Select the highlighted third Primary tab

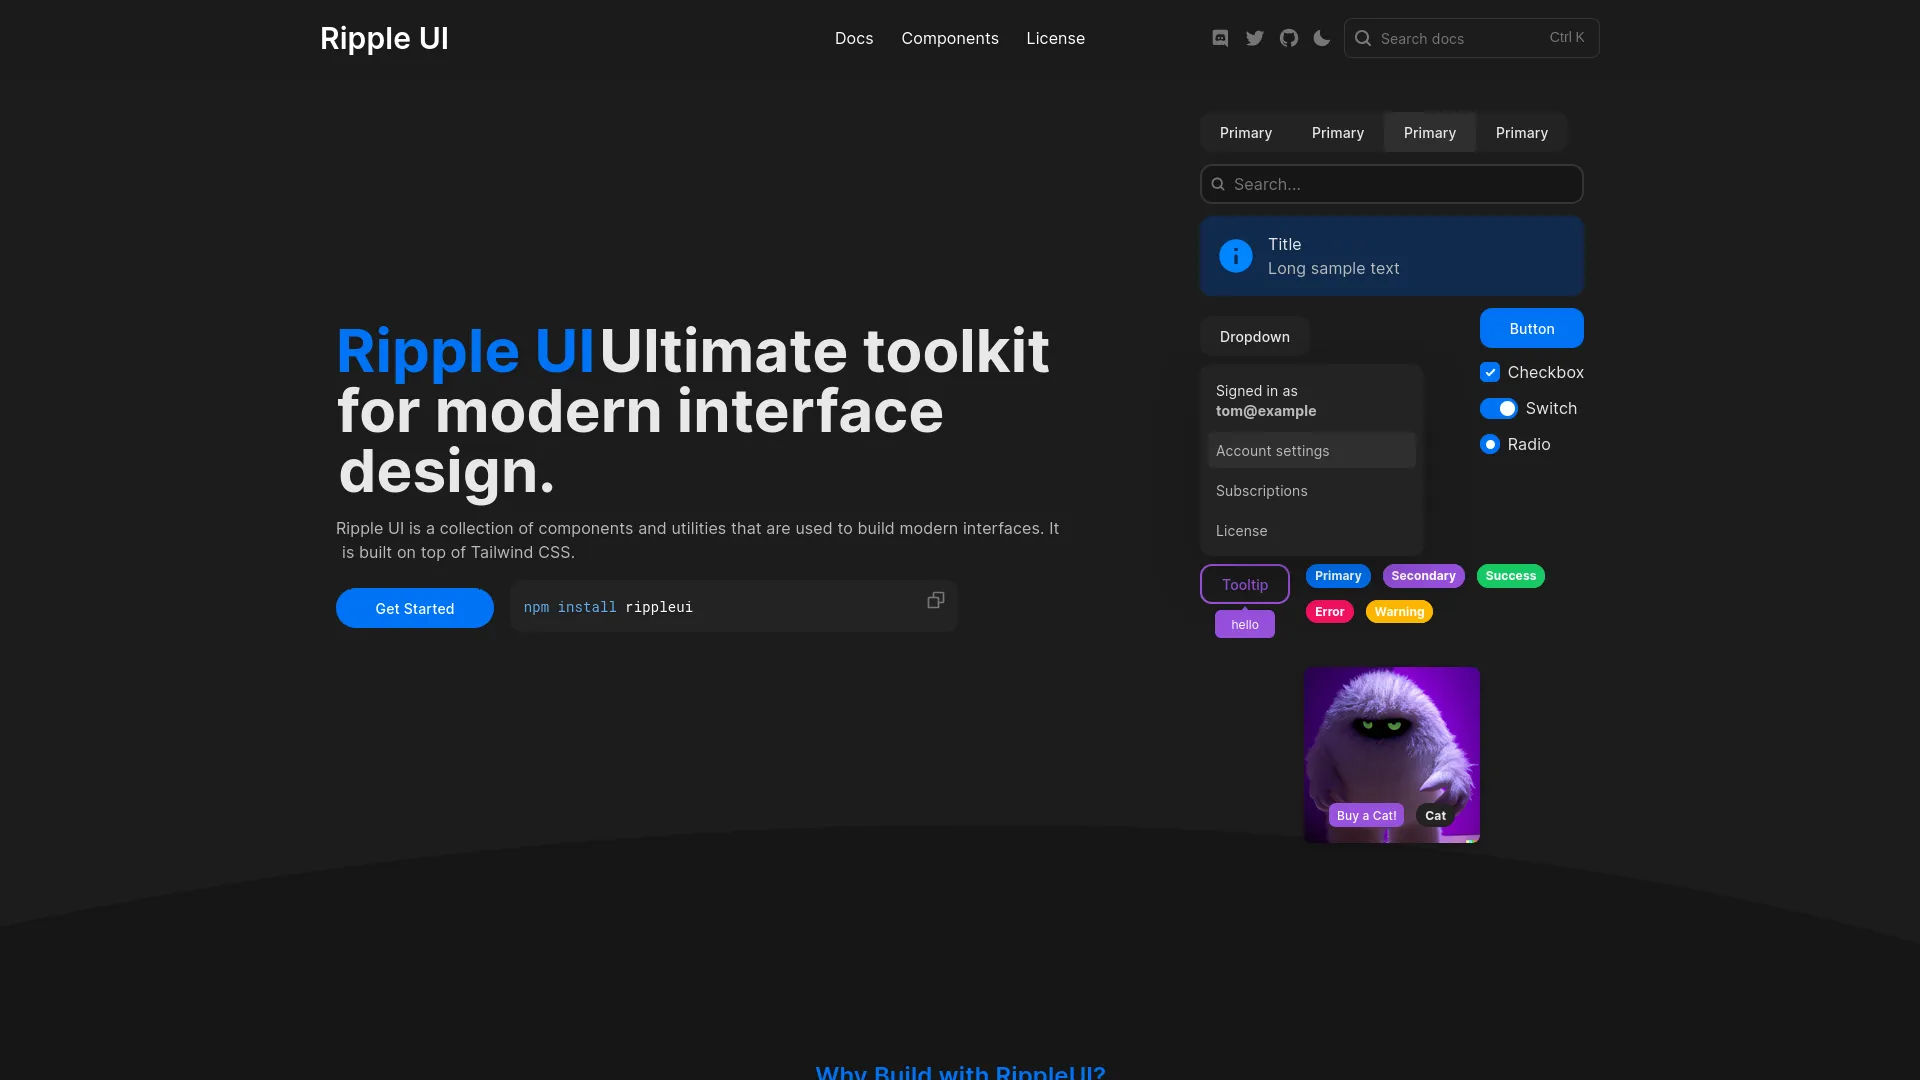pyautogui.click(x=1430, y=133)
